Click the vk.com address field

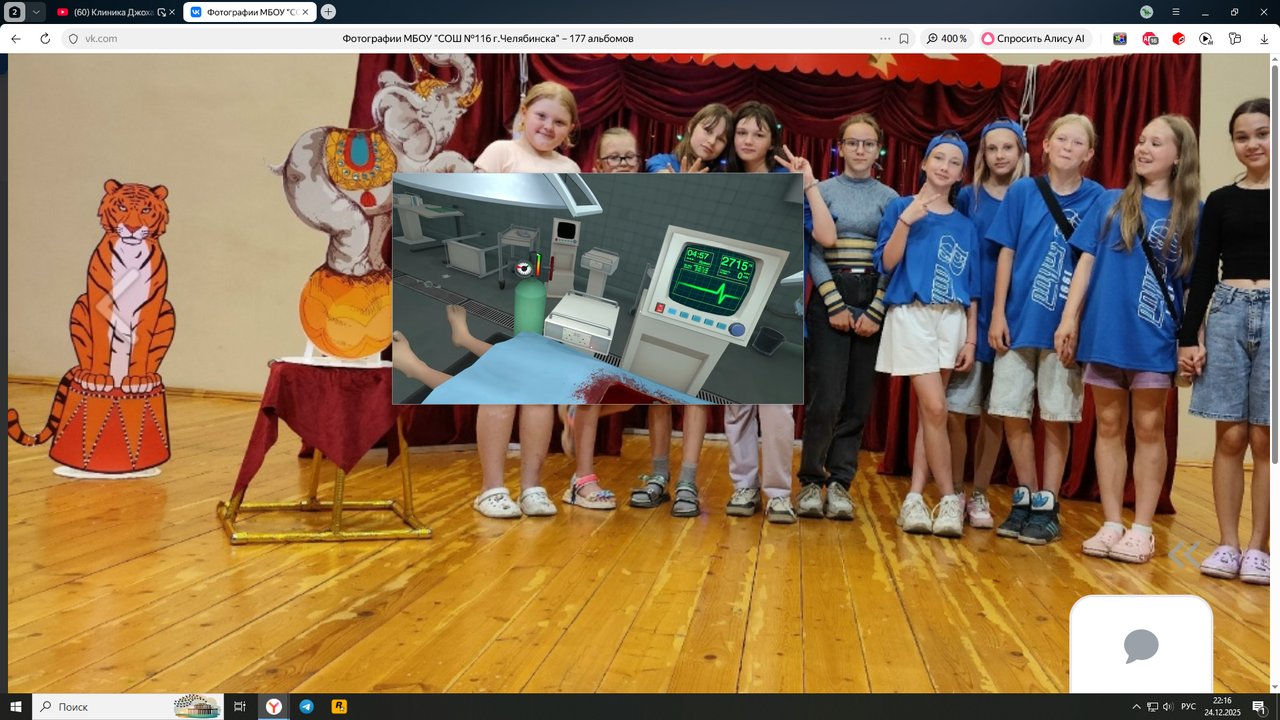pos(101,38)
